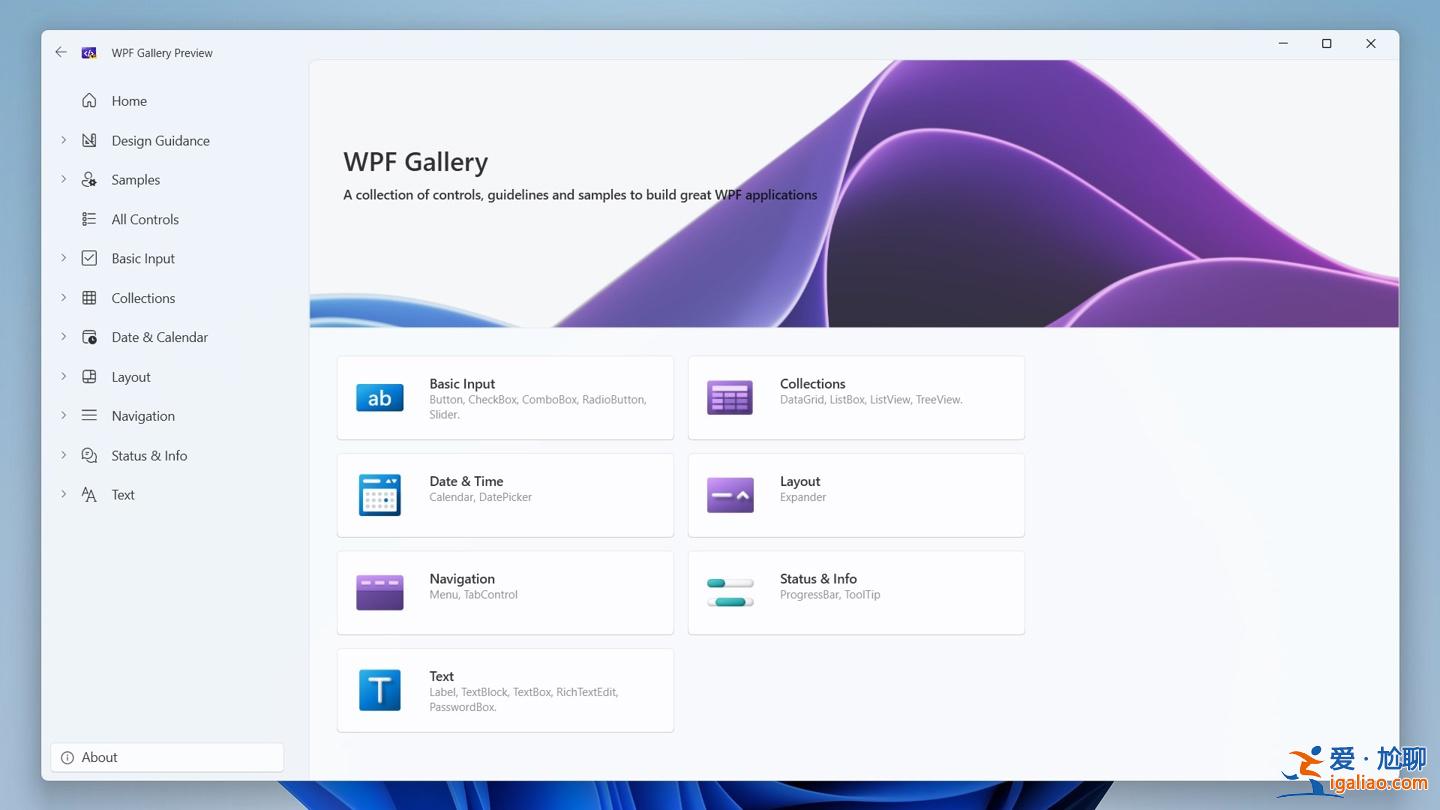The width and height of the screenshot is (1440, 810).
Task: Expand Collections in the navigation pane
Action: [x=63, y=297]
